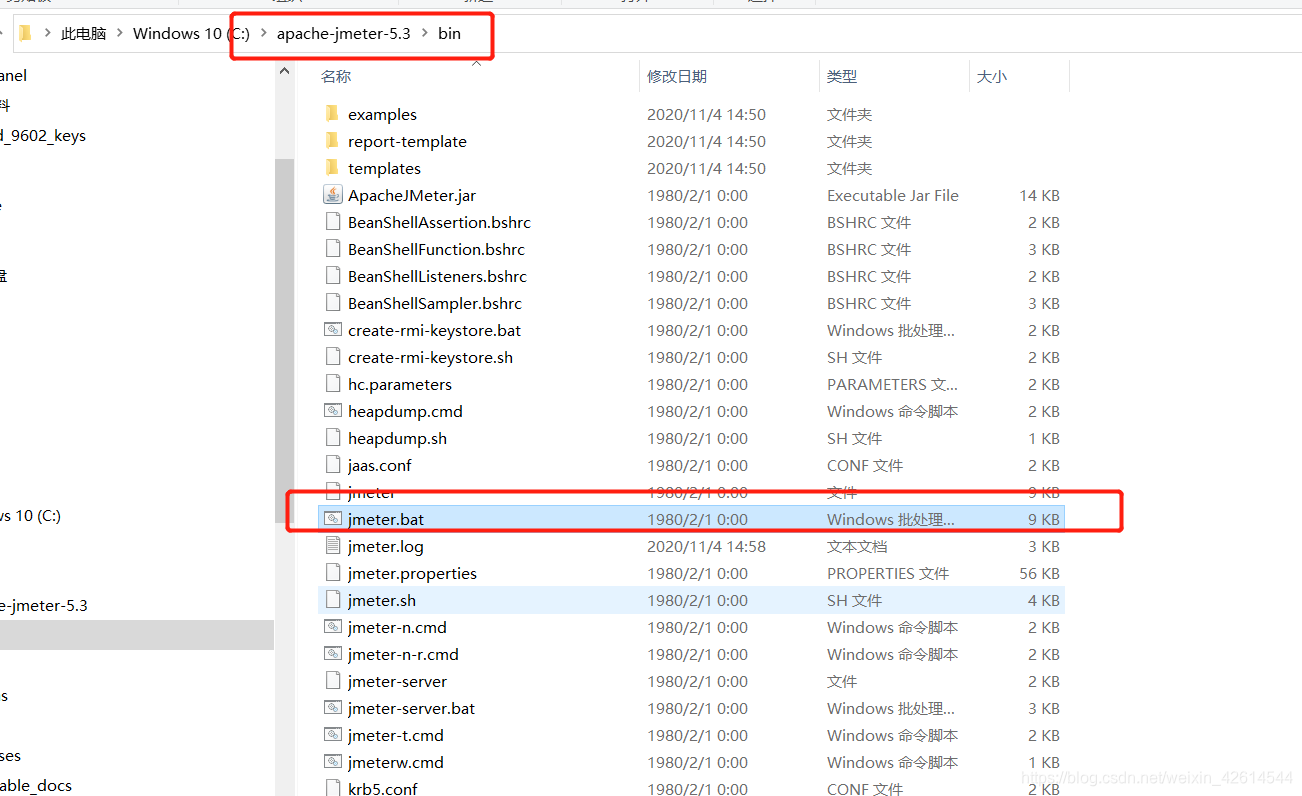Expand the chevron after 此电脑 in breadcrumb
Viewport: 1302px width, 796px height.
(120, 33)
